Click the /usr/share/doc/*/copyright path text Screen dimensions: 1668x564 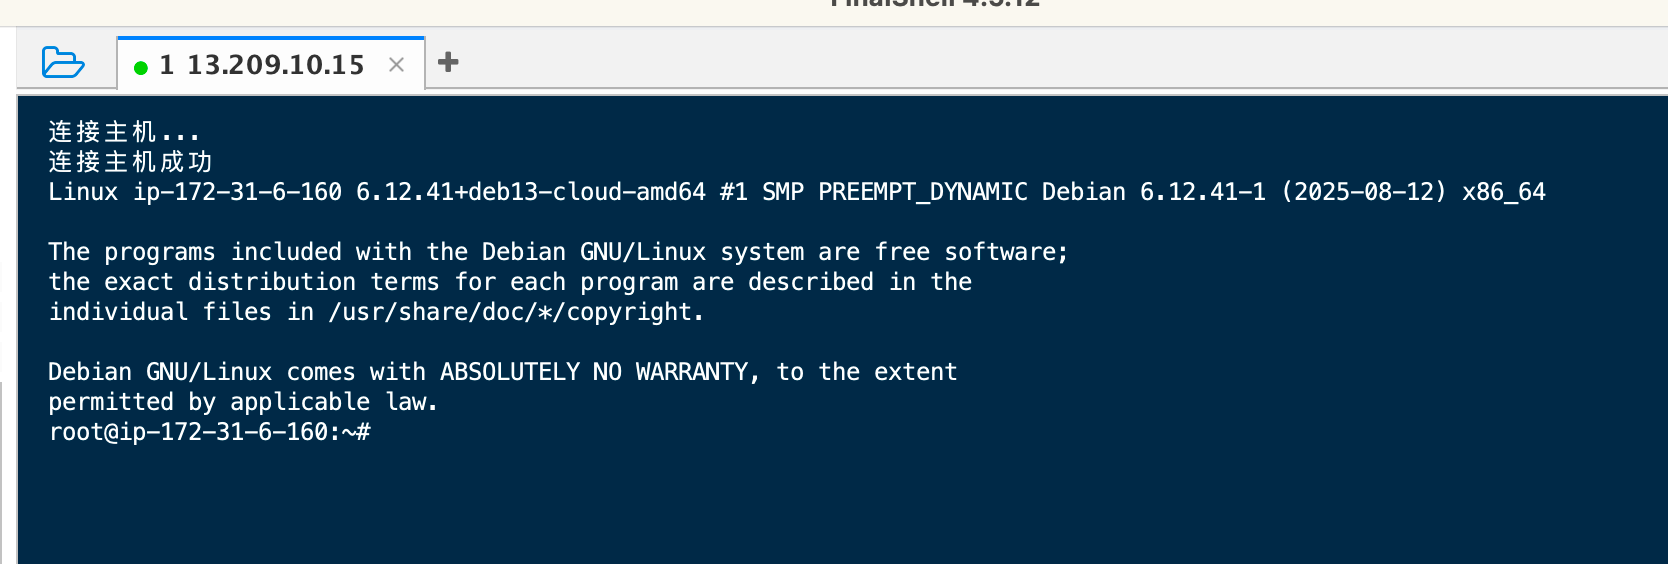point(515,312)
